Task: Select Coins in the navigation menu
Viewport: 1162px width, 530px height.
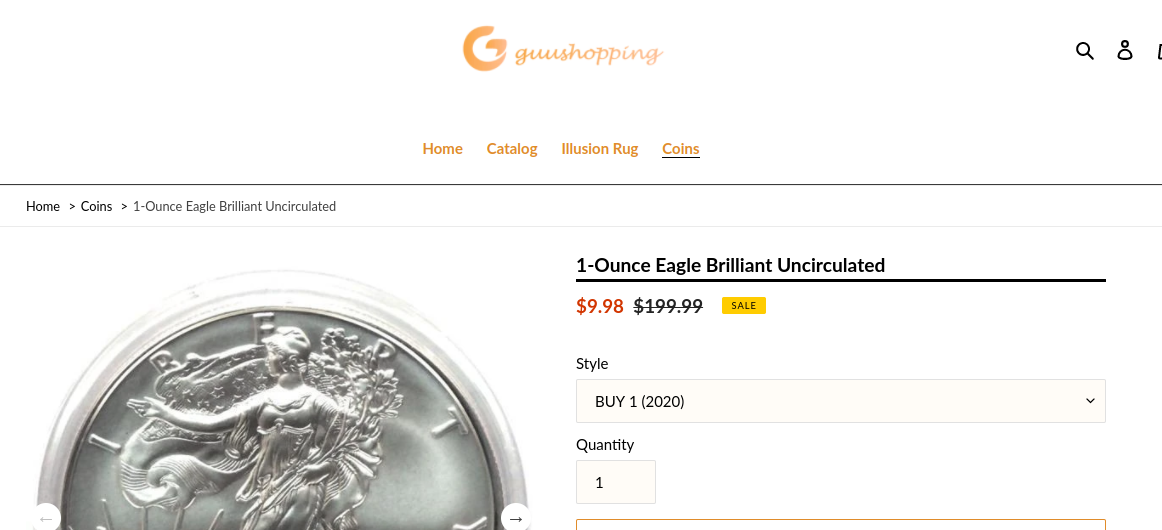Action: pyautogui.click(x=680, y=149)
